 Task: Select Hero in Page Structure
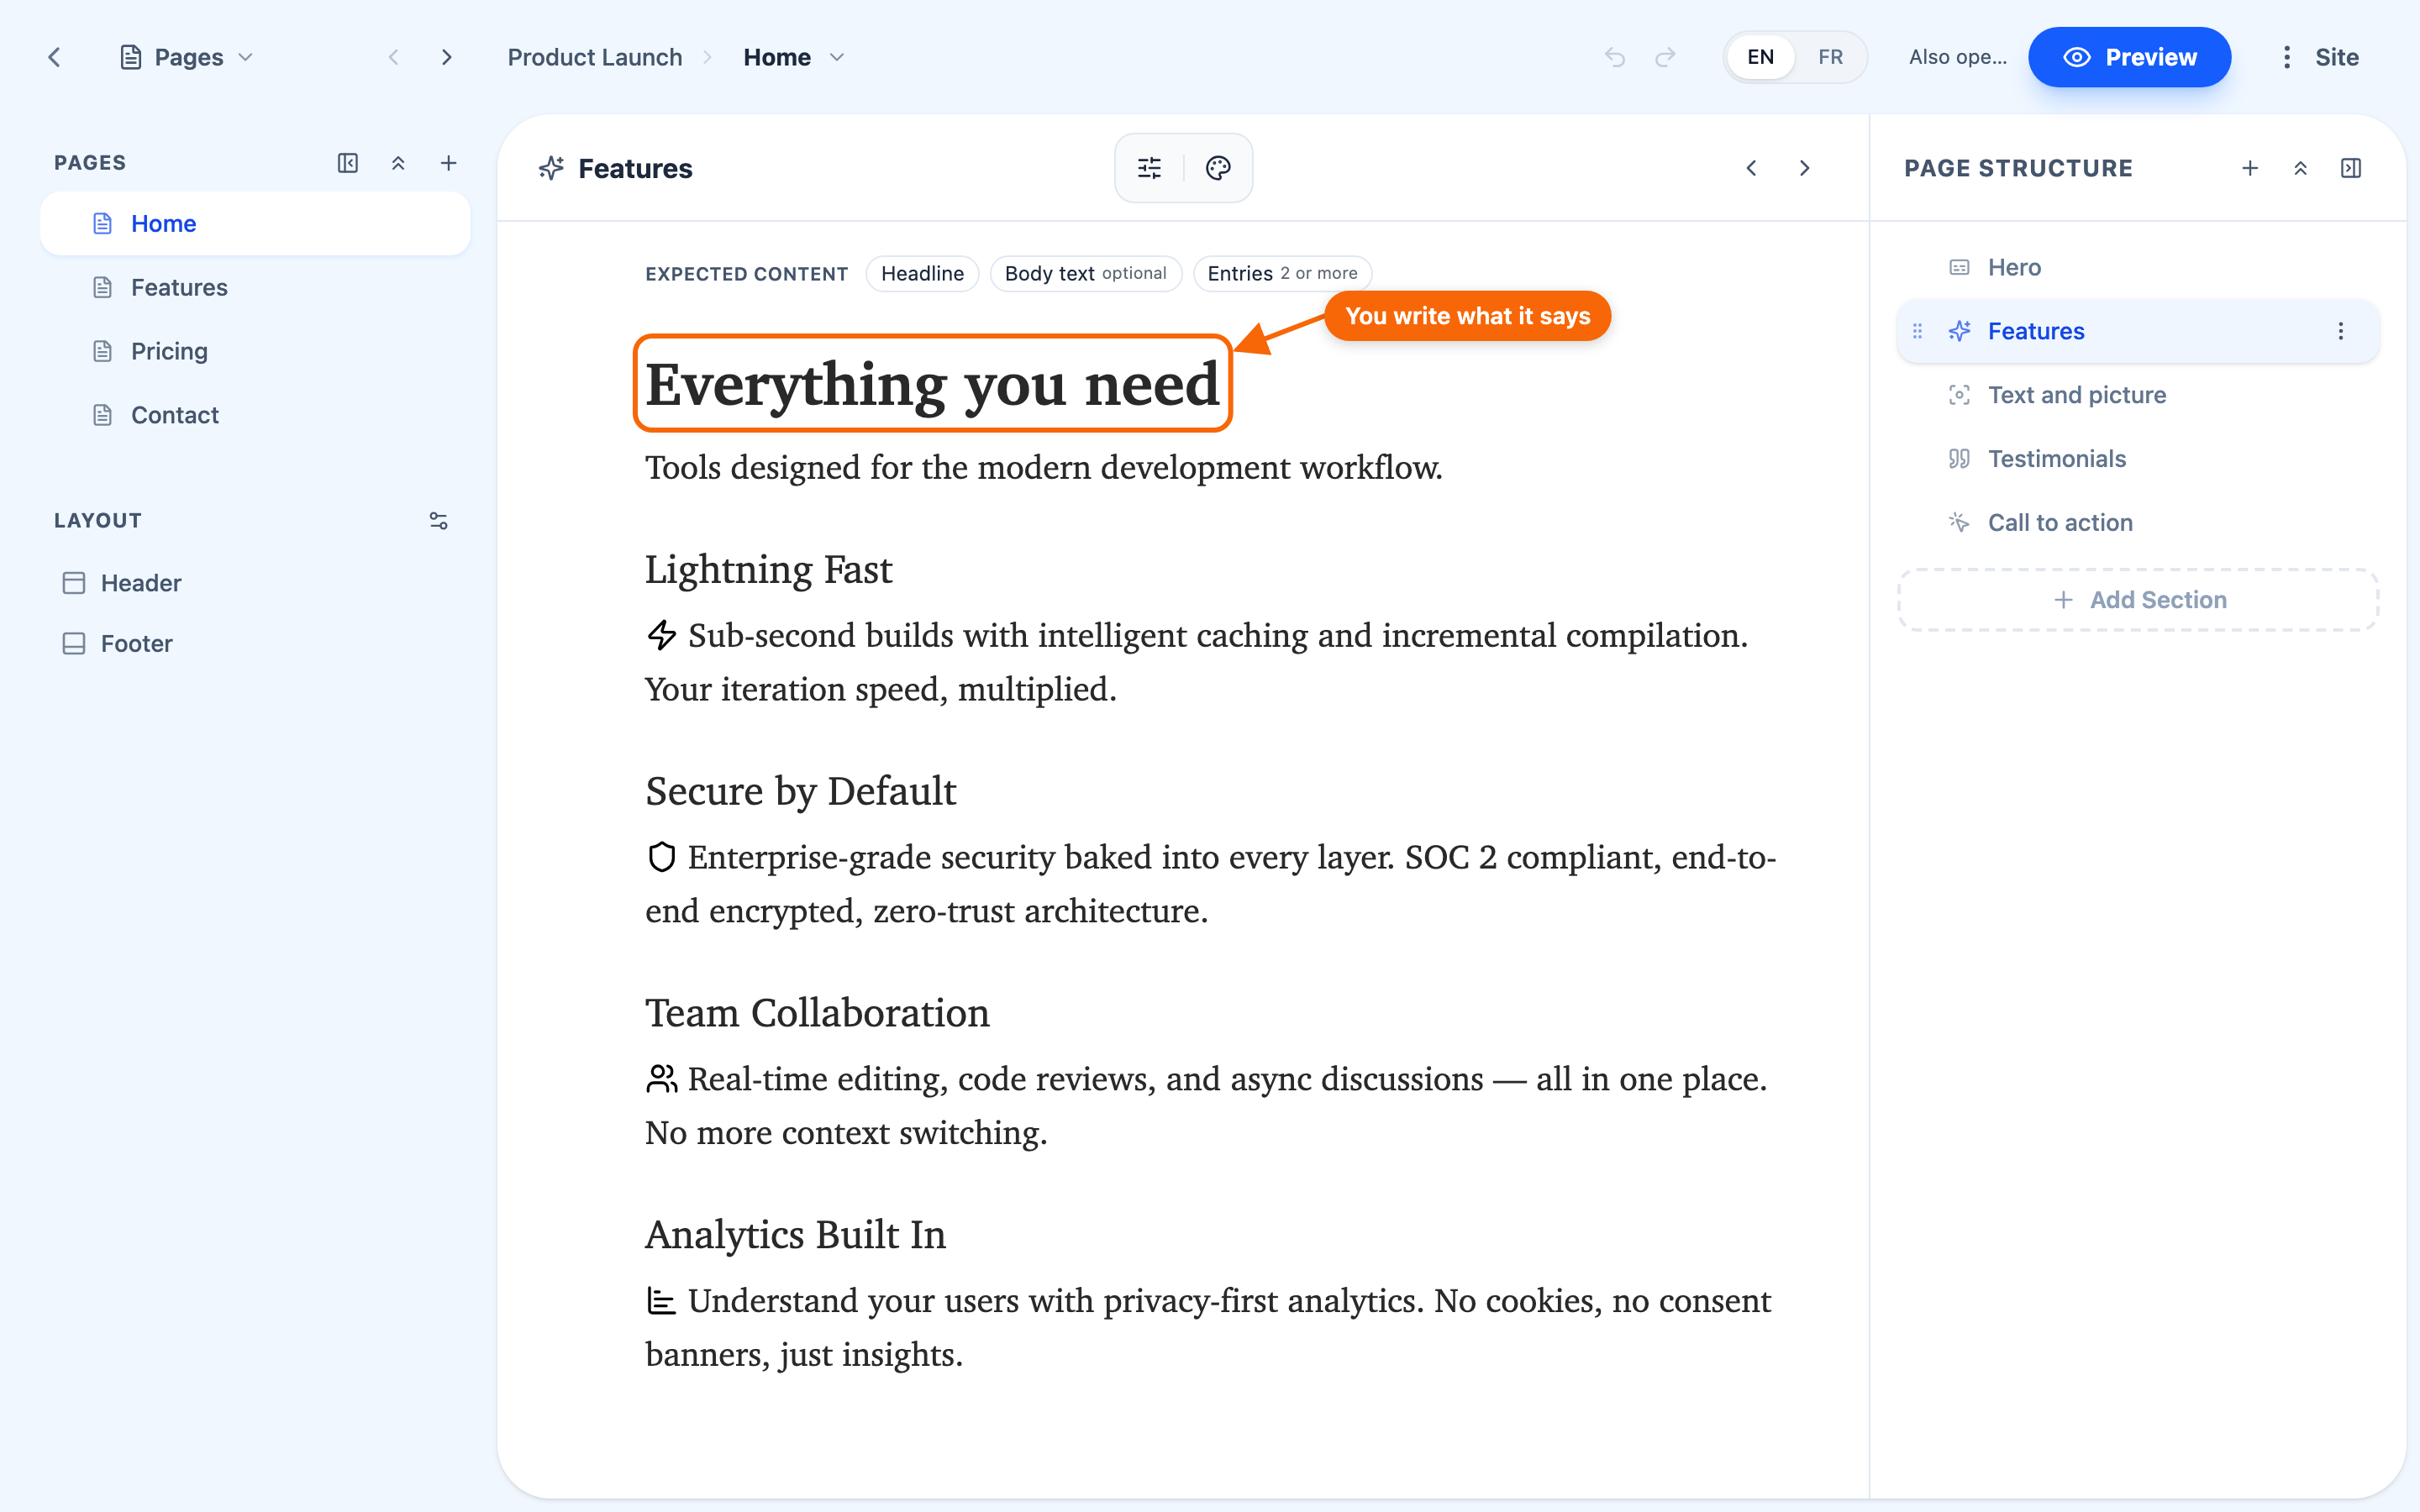tap(2138, 267)
